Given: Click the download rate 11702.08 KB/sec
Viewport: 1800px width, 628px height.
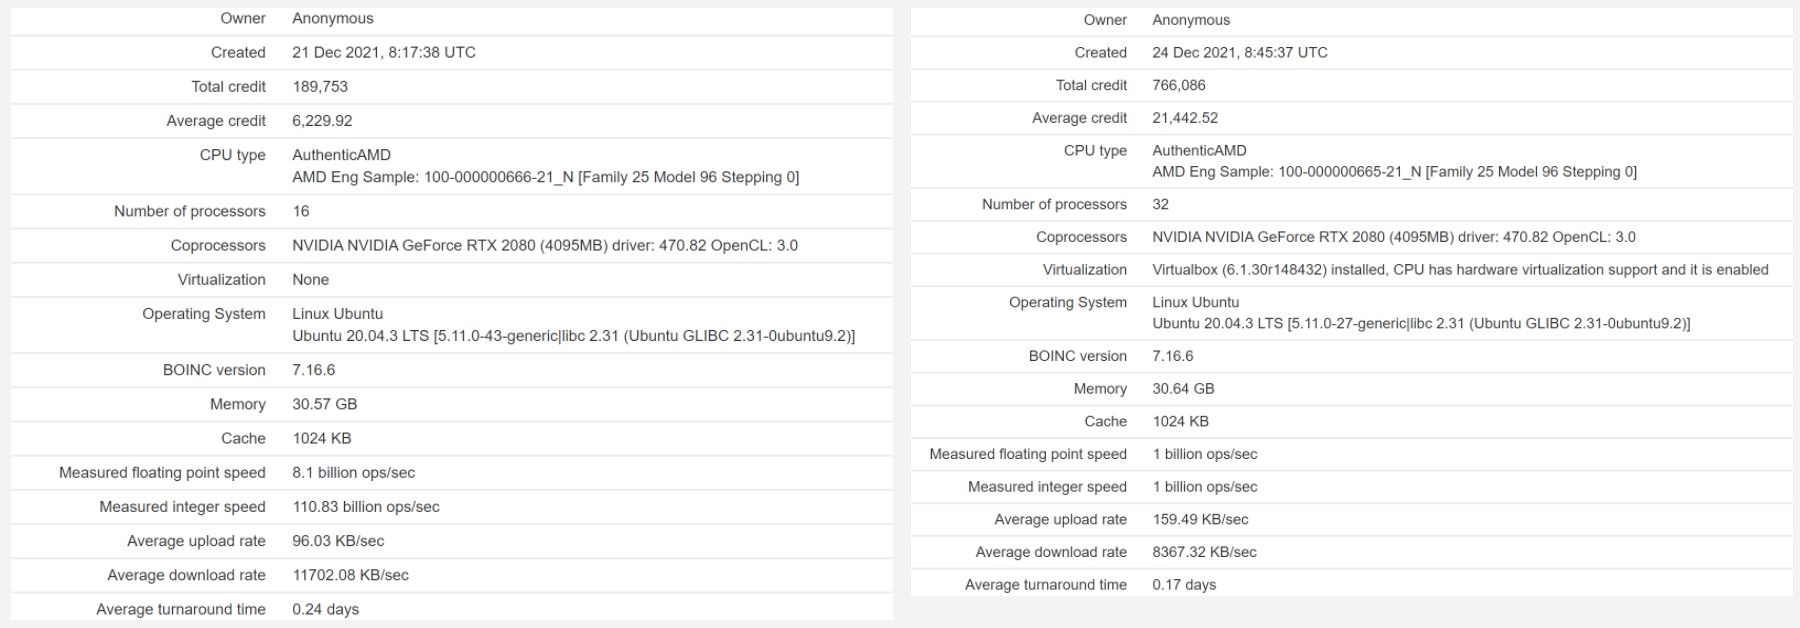Looking at the screenshot, I should point(350,575).
